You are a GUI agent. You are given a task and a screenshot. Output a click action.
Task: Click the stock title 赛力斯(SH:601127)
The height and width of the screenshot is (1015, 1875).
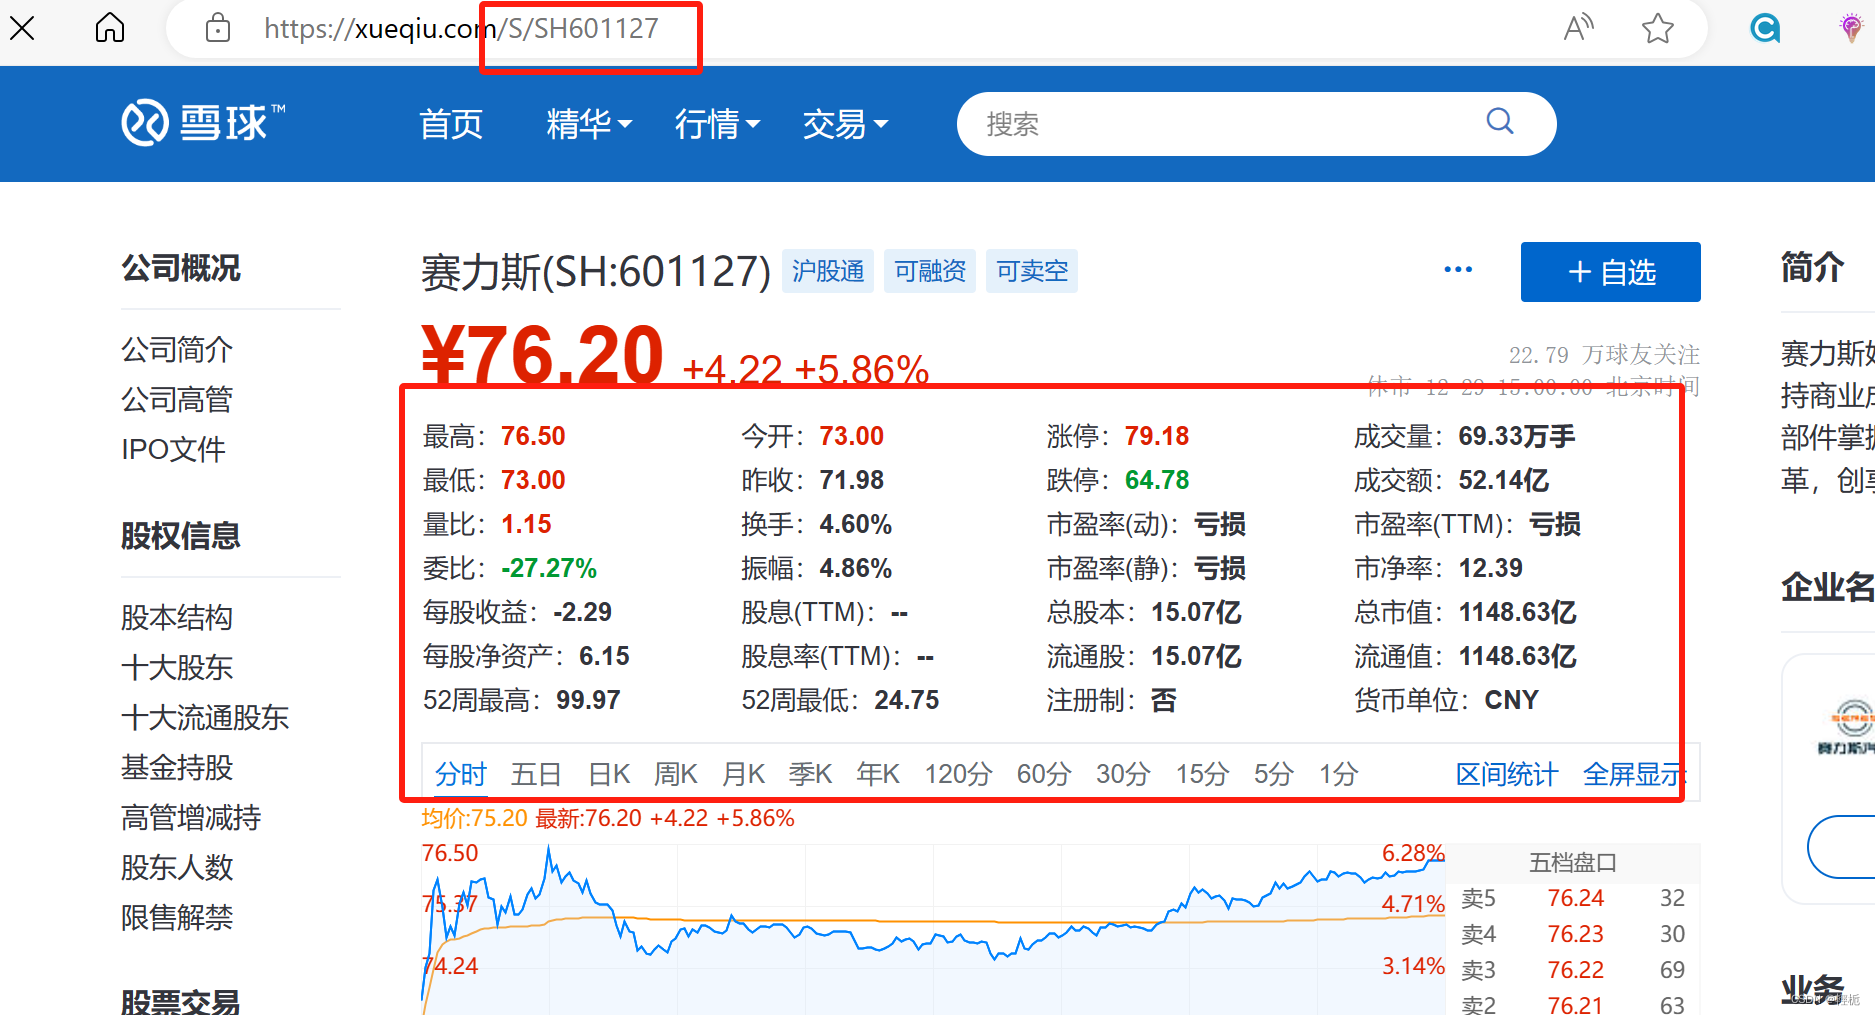(596, 271)
